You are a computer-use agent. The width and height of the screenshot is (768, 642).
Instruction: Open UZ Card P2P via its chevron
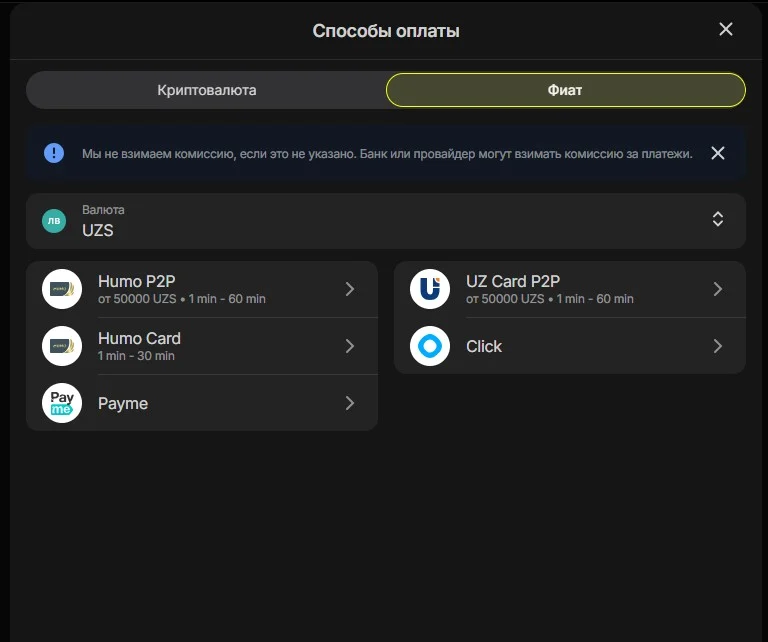pyautogui.click(x=718, y=289)
